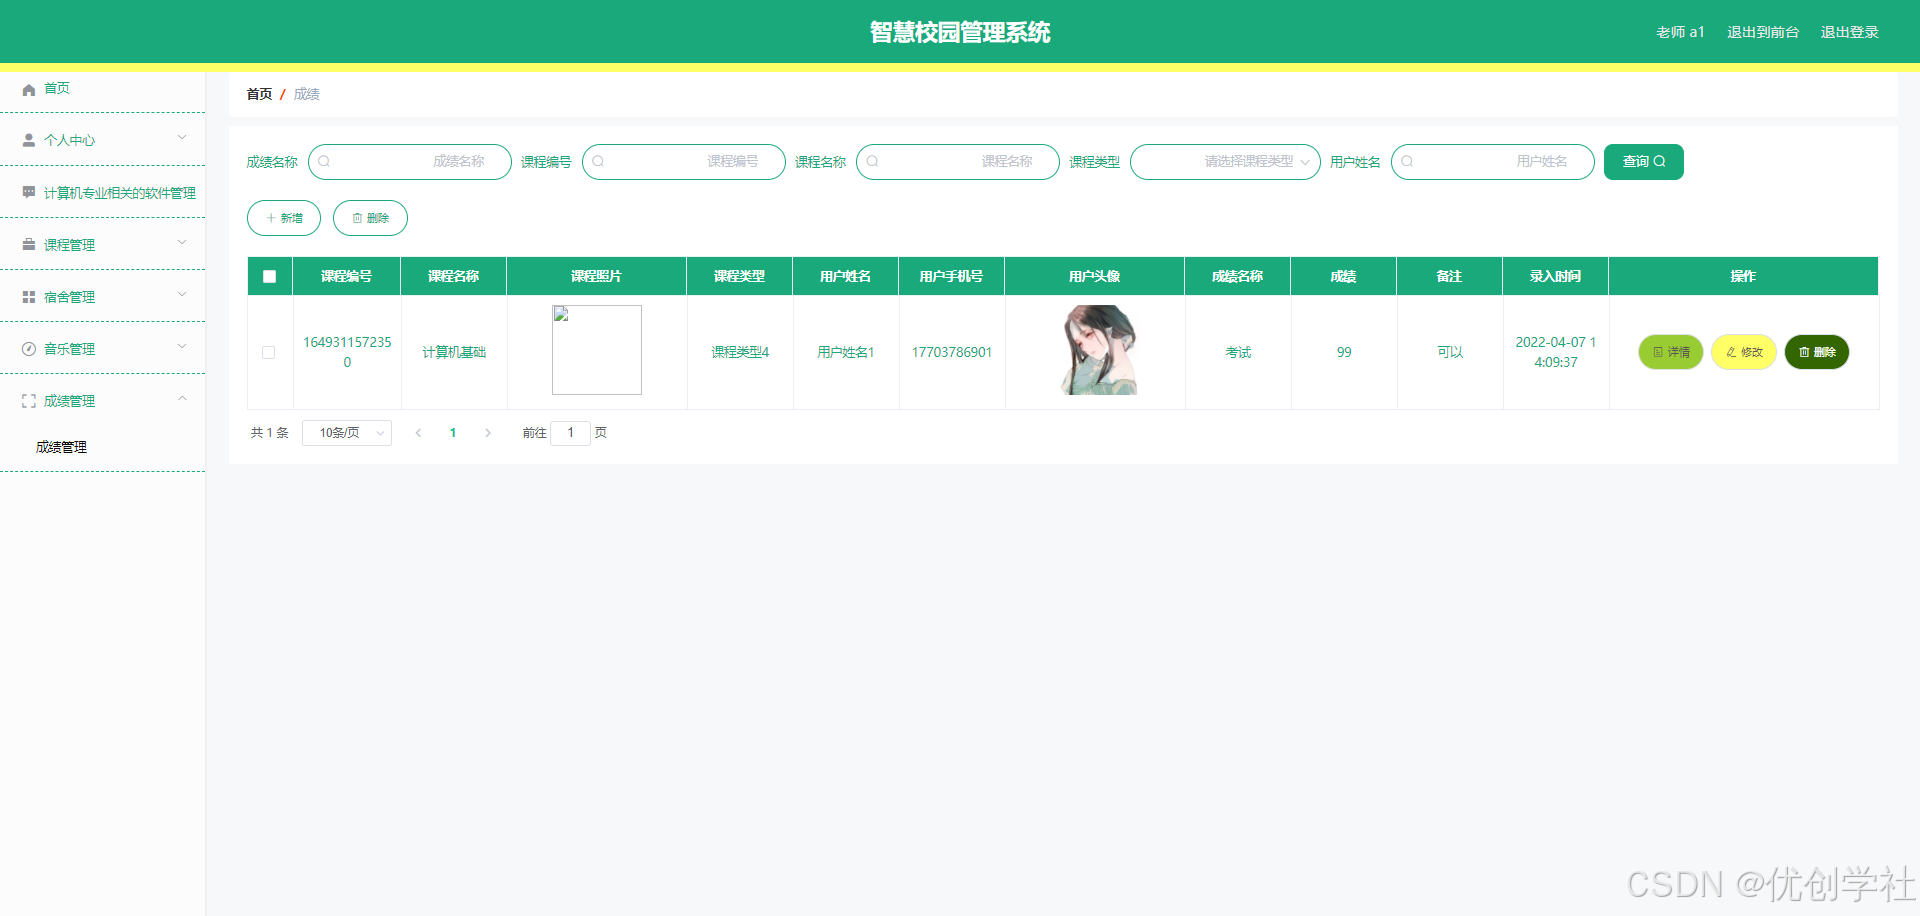Click the search icon in 课程编号 field

(598, 161)
